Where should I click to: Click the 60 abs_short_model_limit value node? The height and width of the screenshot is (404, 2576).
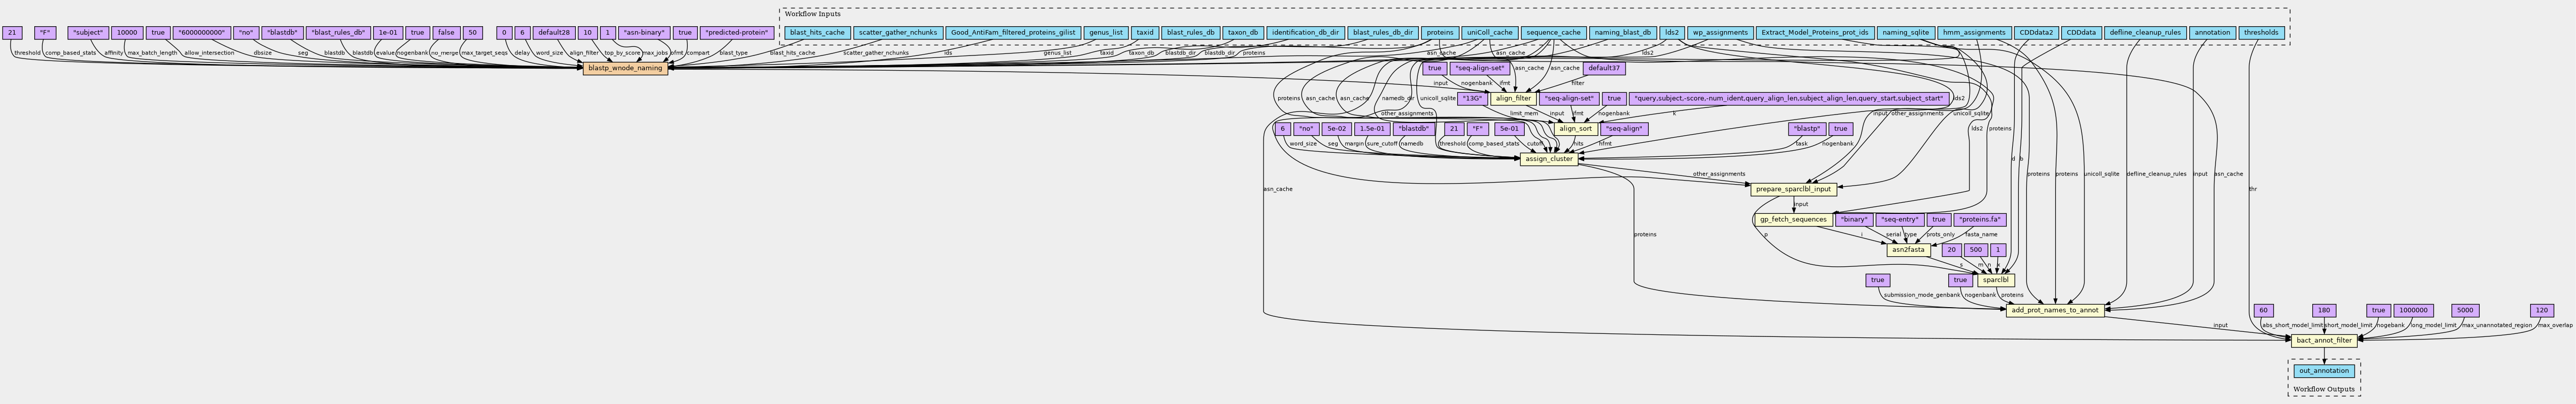pos(2264,310)
